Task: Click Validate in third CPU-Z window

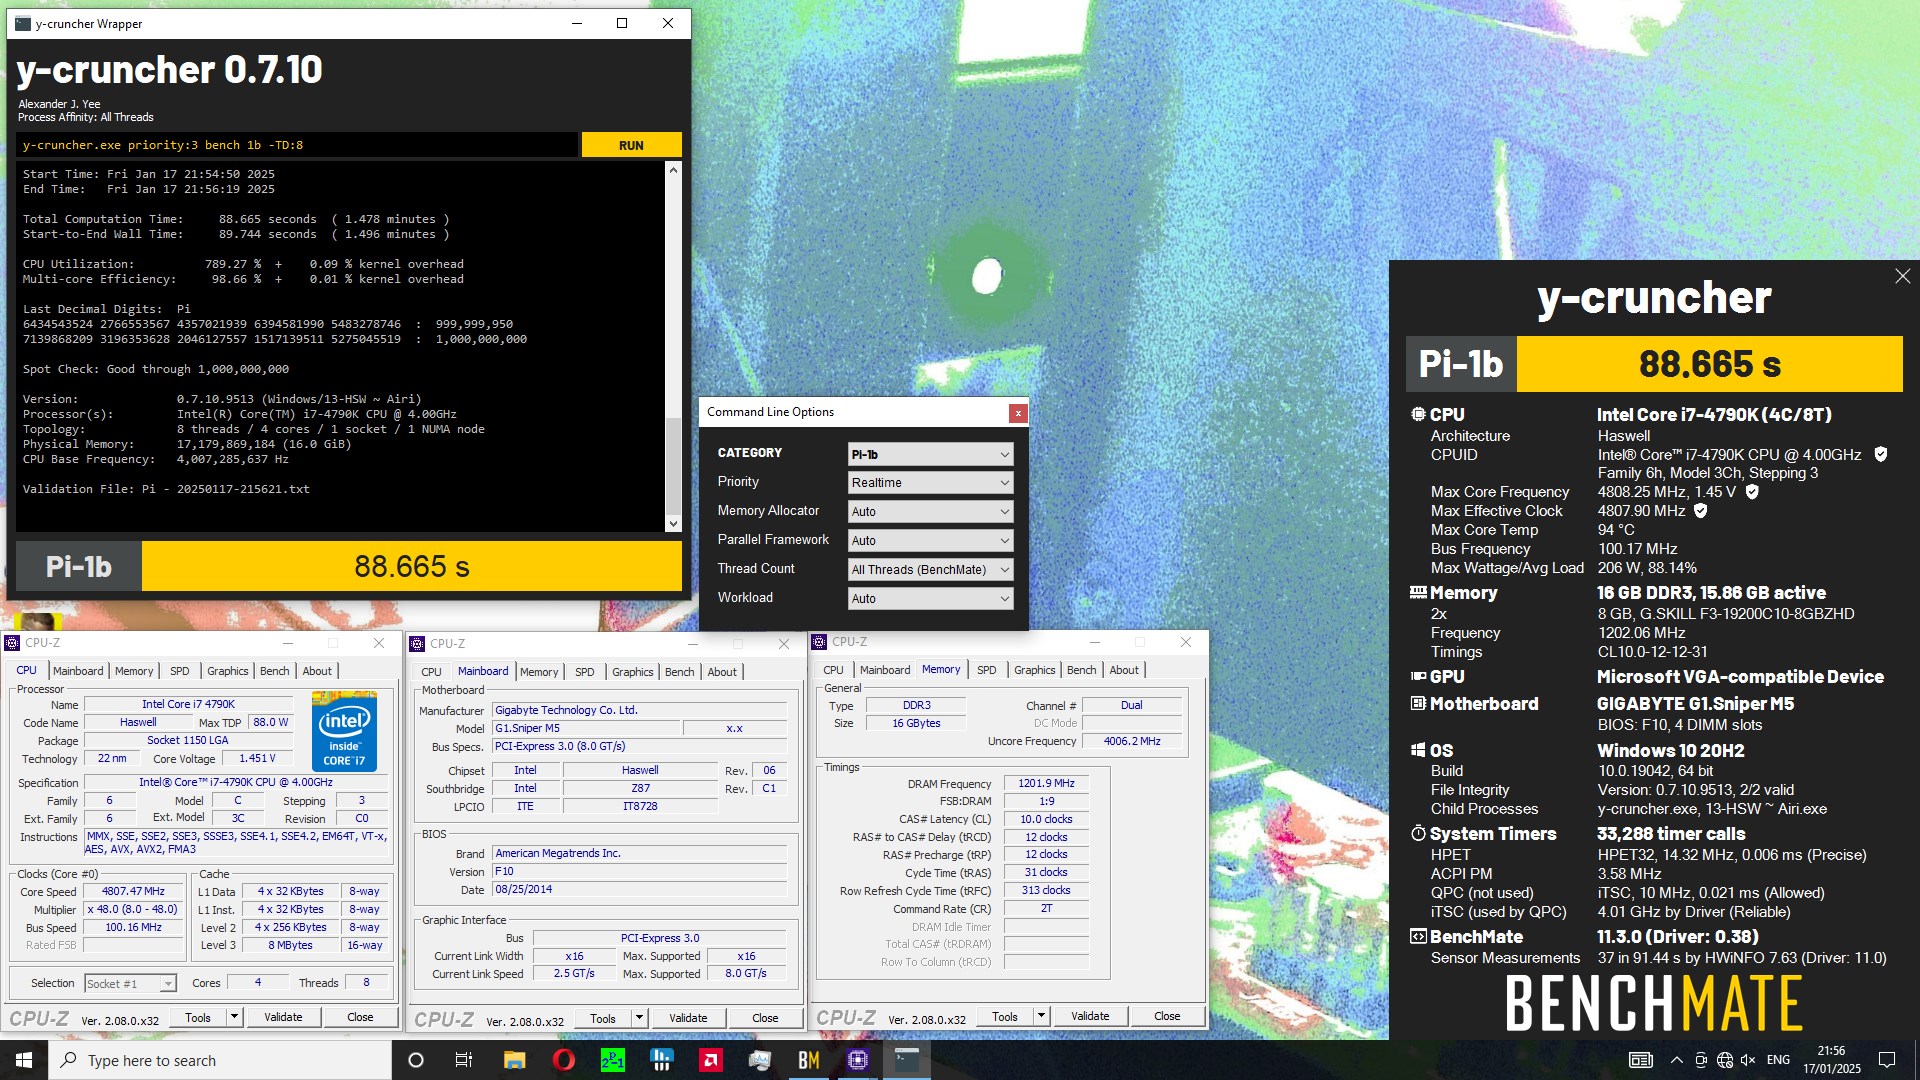Action: coord(1090,1017)
